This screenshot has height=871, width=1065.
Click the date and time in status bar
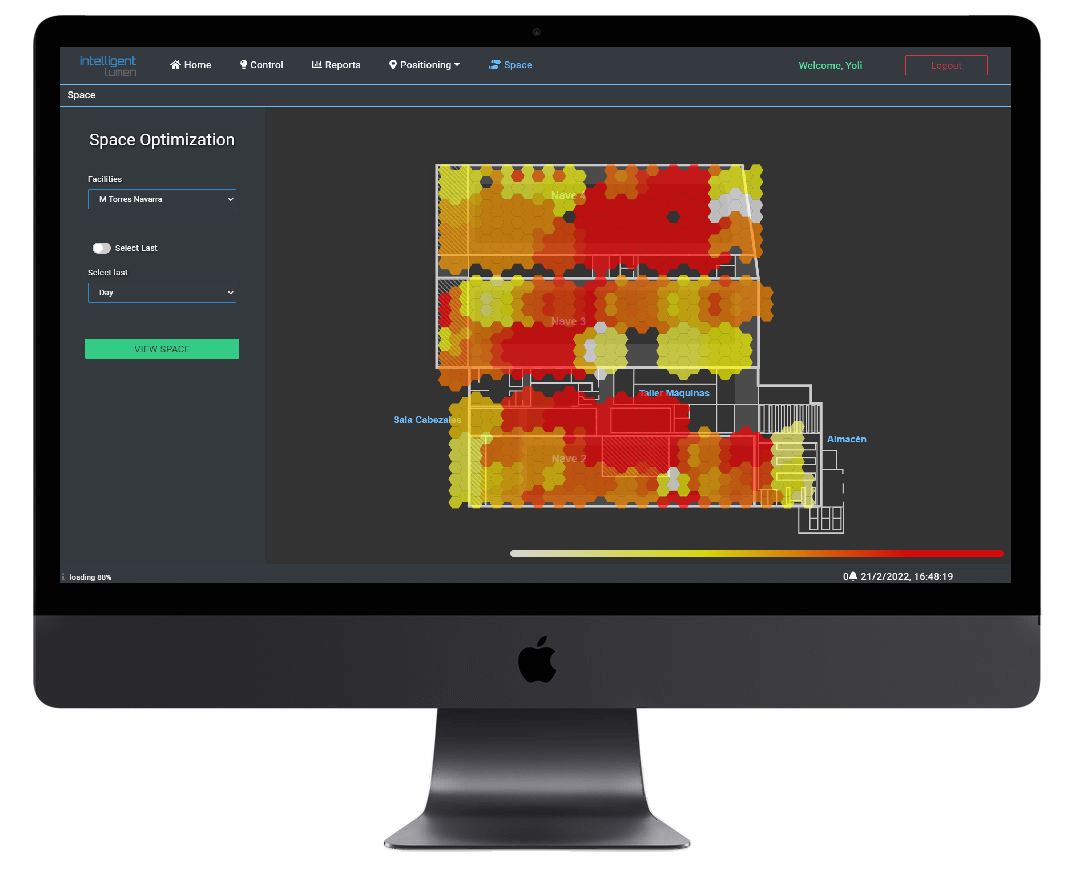(906, 576)
